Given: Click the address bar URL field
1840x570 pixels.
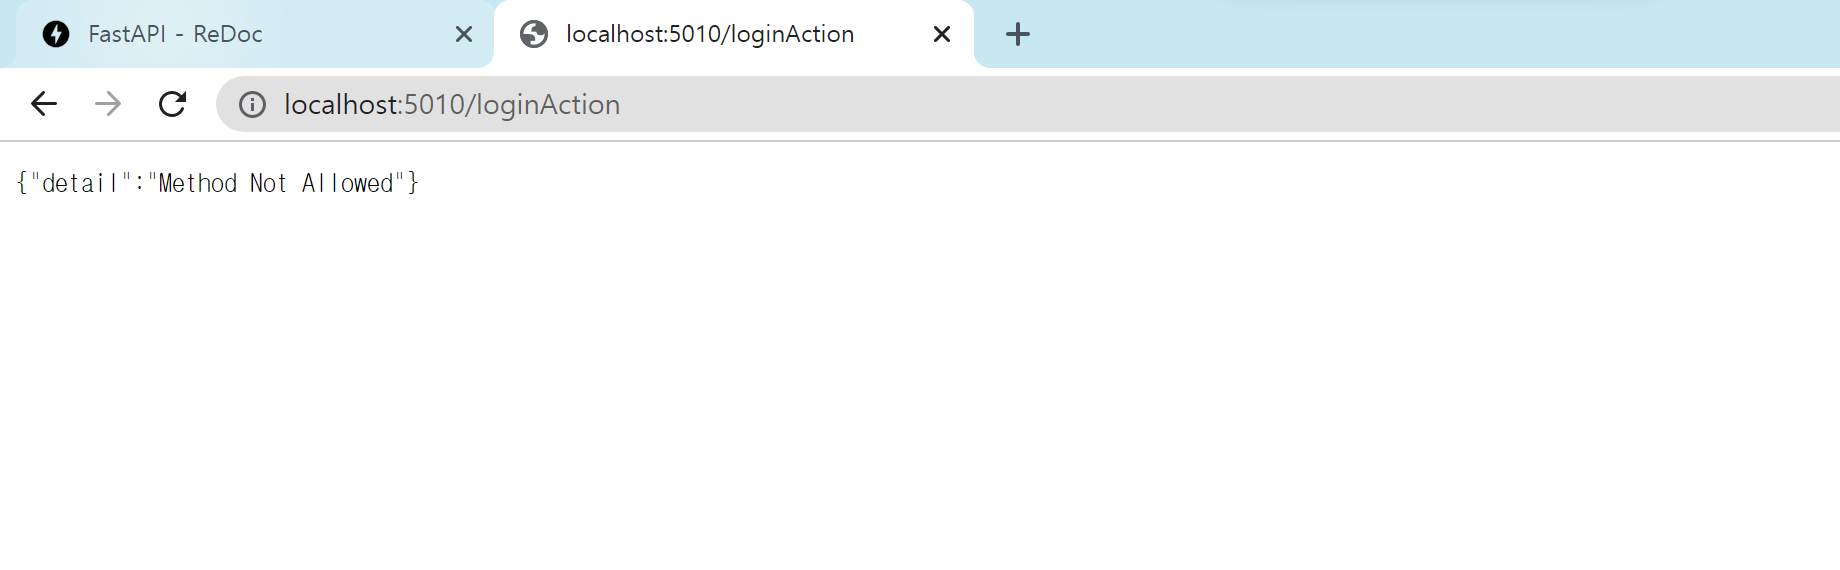Looking at the screenshot, I should point(1028,104).
